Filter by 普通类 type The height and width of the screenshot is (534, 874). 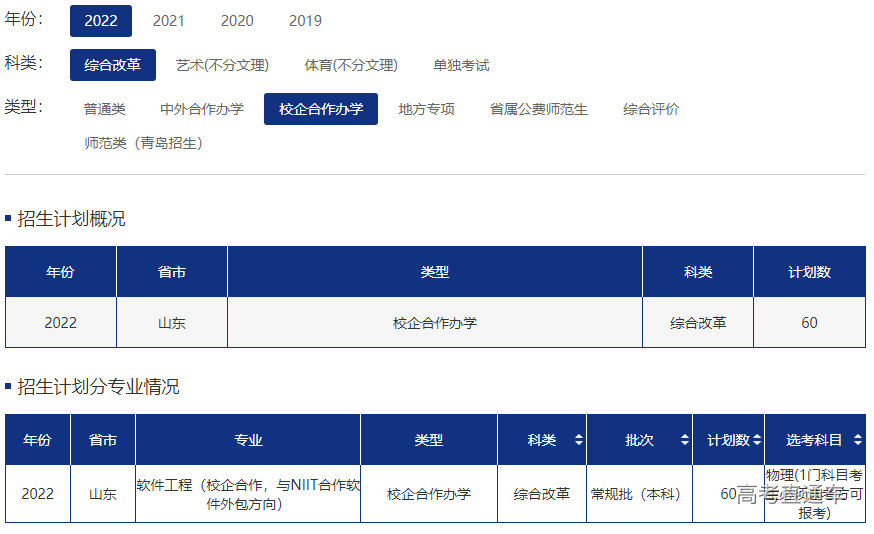[x=105, y=109]
